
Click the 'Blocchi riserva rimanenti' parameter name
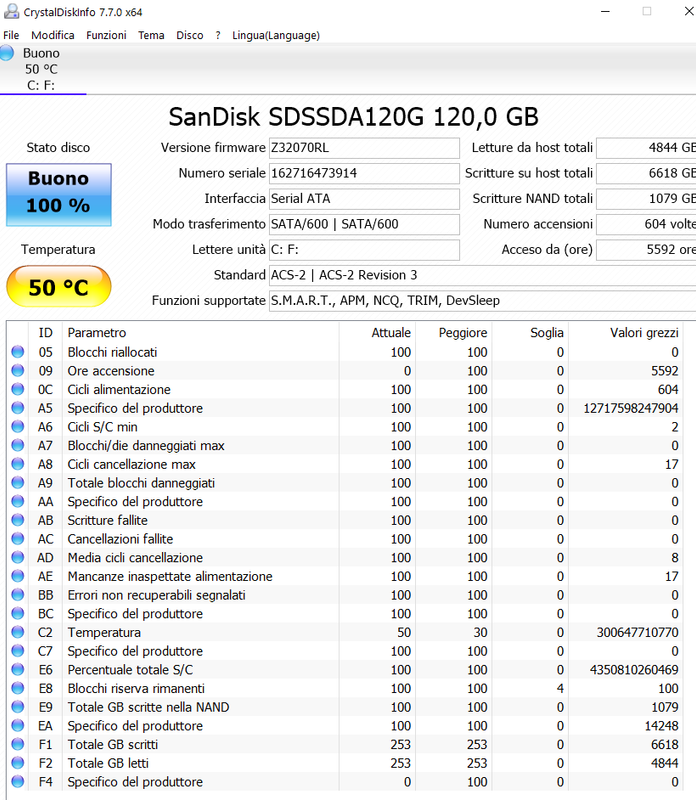tap(136, 689)
